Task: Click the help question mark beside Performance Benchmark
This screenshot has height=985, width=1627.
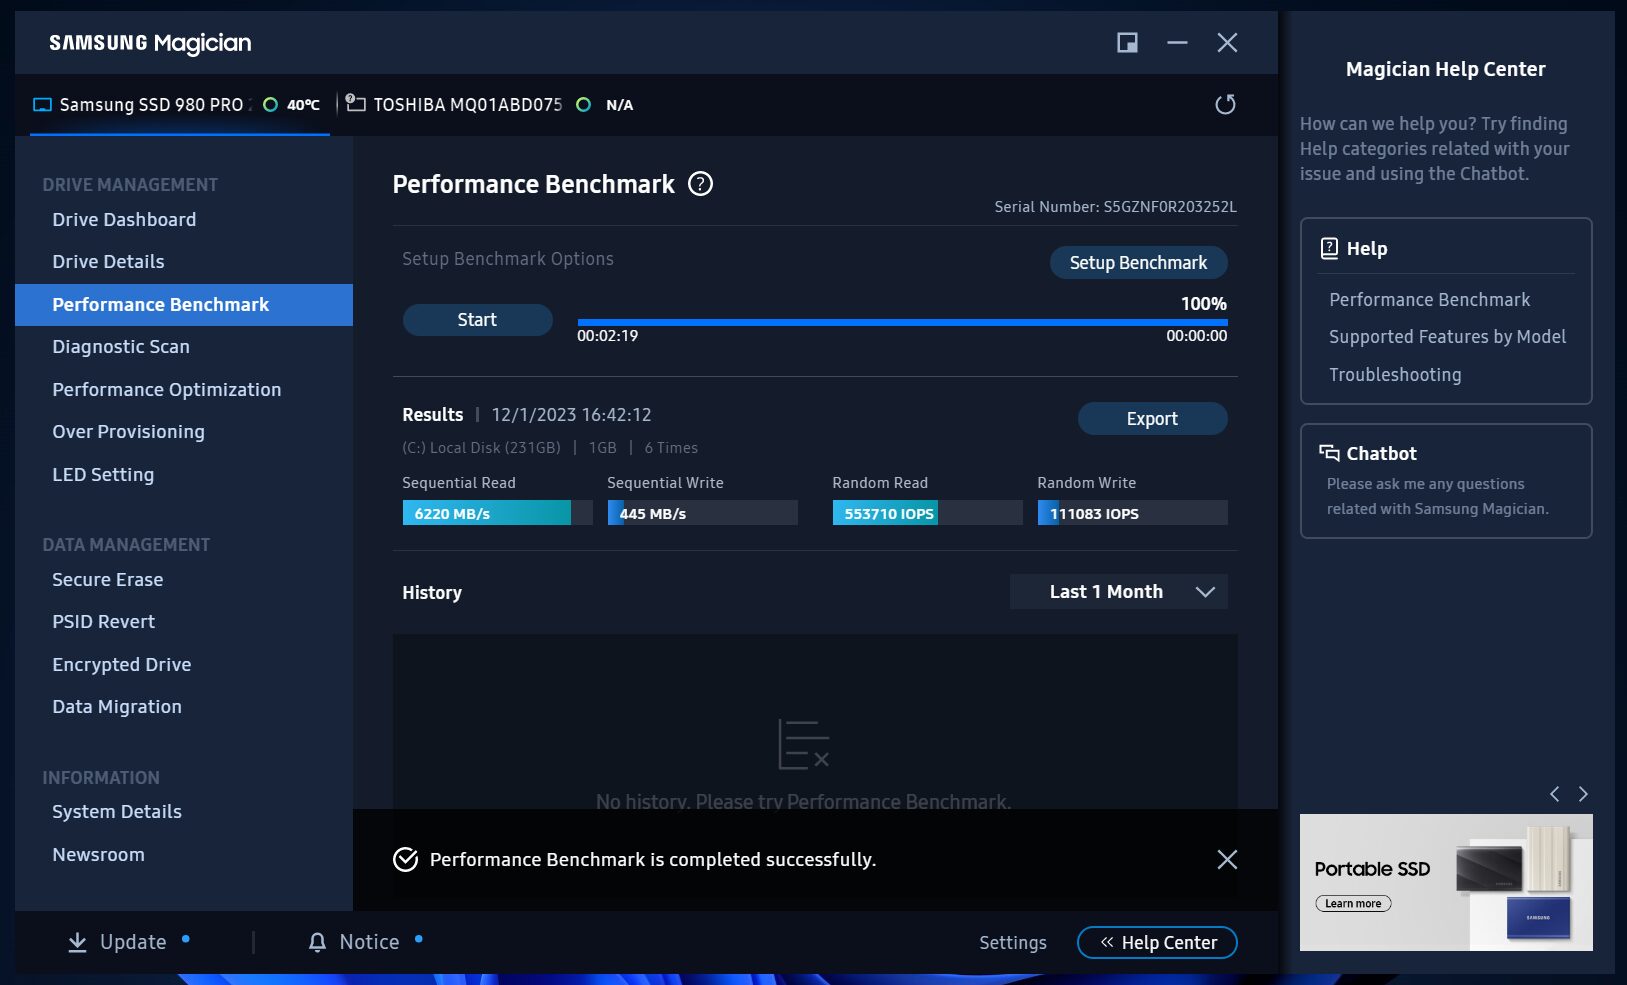Action: 701,184
